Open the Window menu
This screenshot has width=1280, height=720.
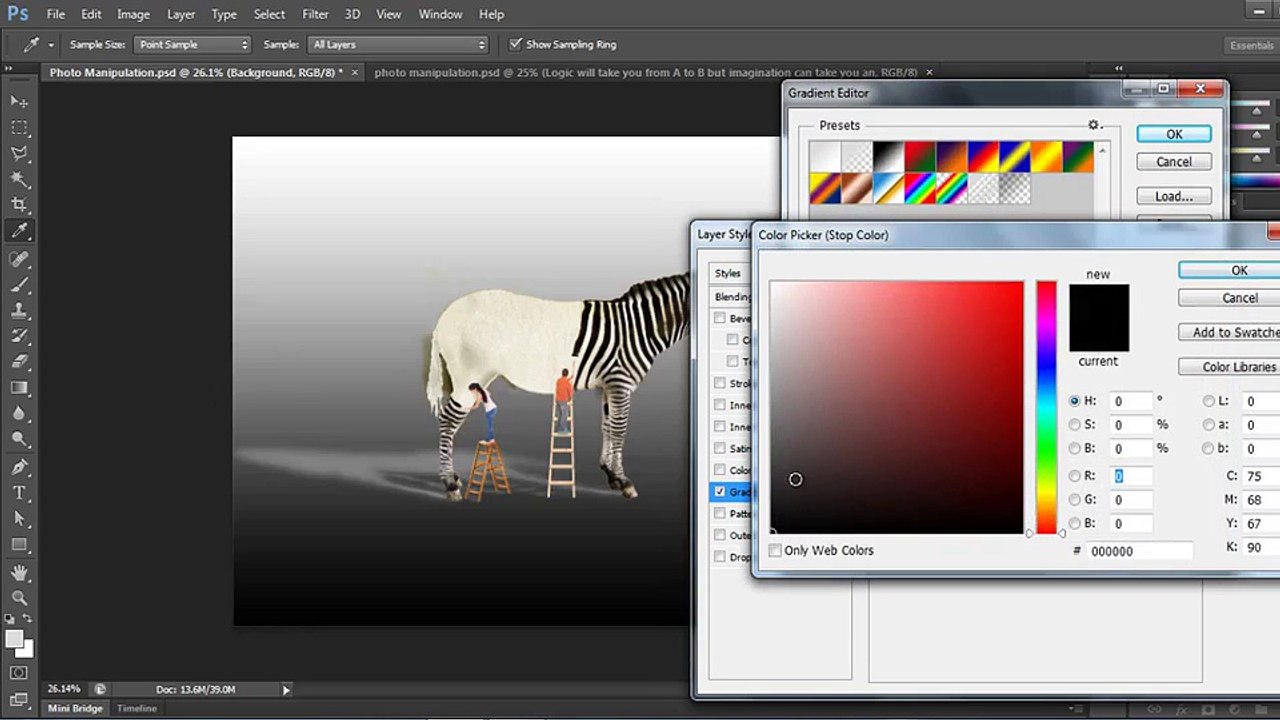click(440, 14)
